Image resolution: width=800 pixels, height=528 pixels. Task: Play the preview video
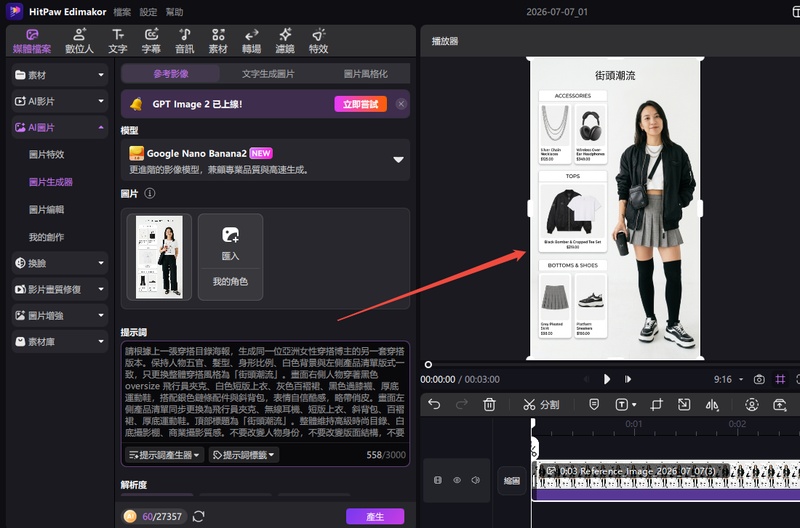607,379
